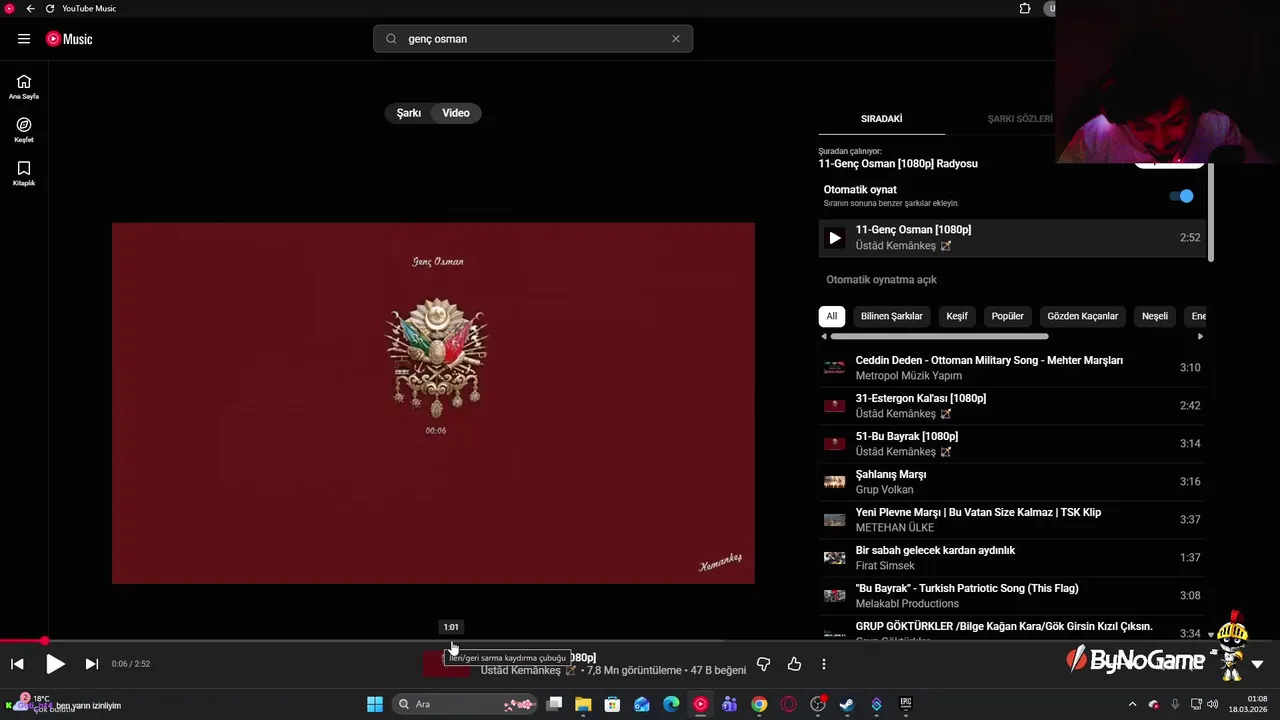This screenshot has height=720, width=1280.
Task: Skip to previous track
Action: coord(17,664)
